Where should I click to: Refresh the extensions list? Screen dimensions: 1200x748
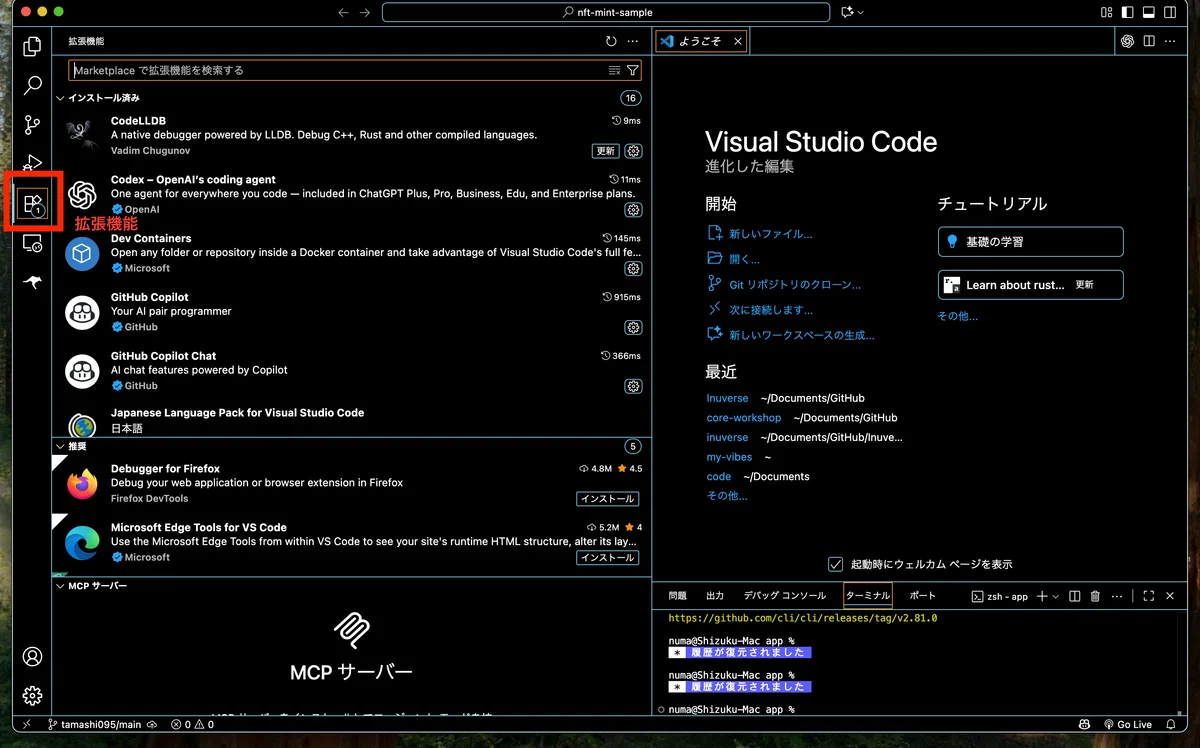[x=611, y=41]
